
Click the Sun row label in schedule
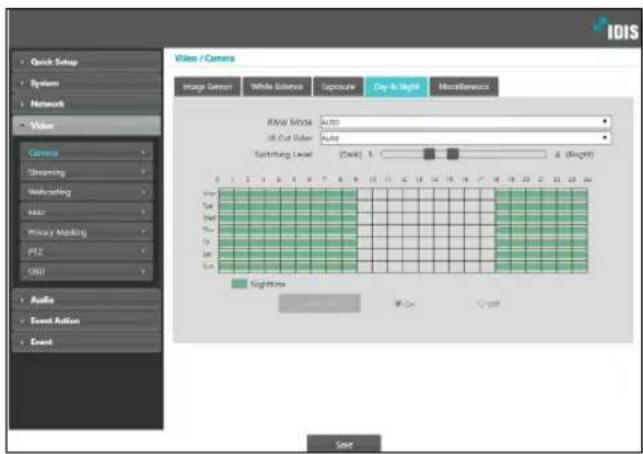pyautogui.click(x=209, y=266)
